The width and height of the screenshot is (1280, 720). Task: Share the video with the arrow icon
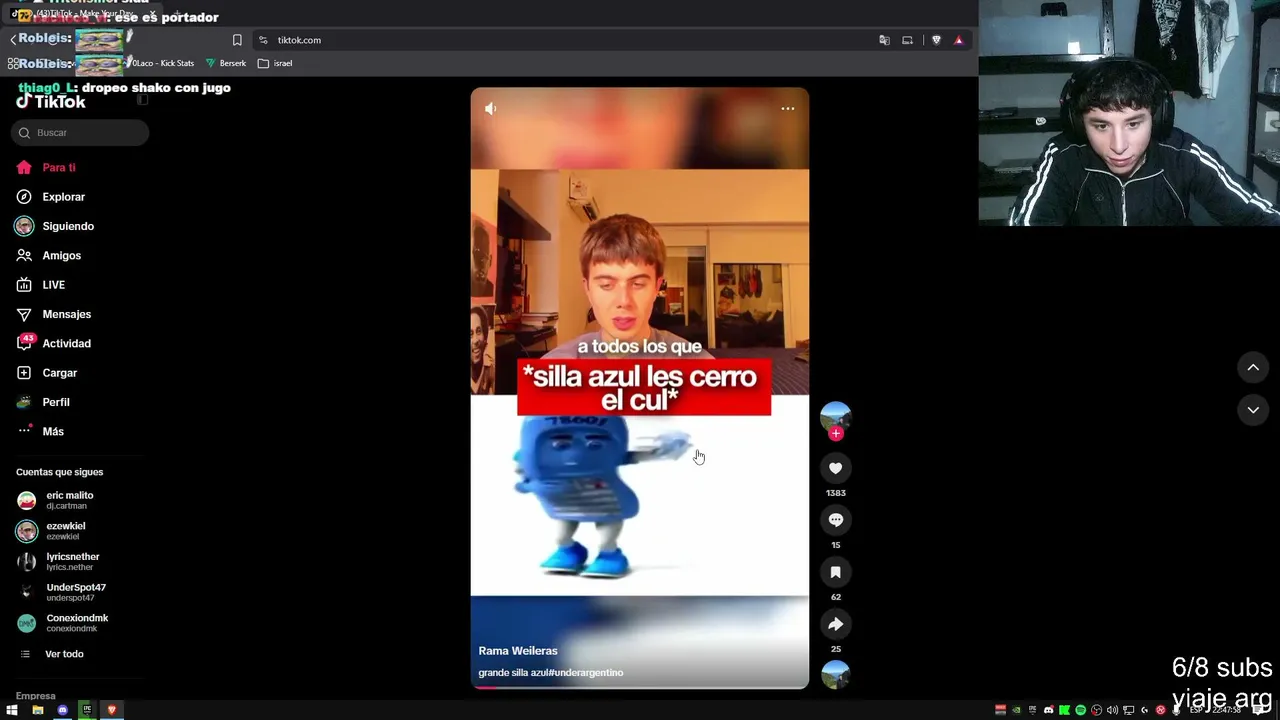click(836, 624)
